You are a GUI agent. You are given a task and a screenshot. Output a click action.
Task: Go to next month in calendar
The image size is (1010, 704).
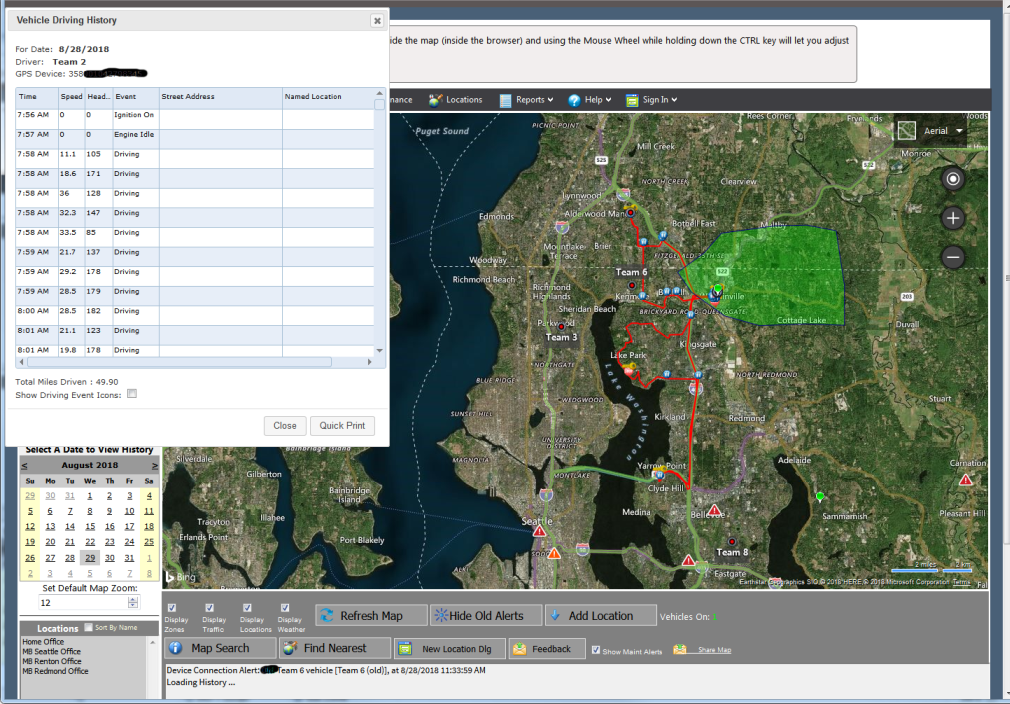coord(155,466)
